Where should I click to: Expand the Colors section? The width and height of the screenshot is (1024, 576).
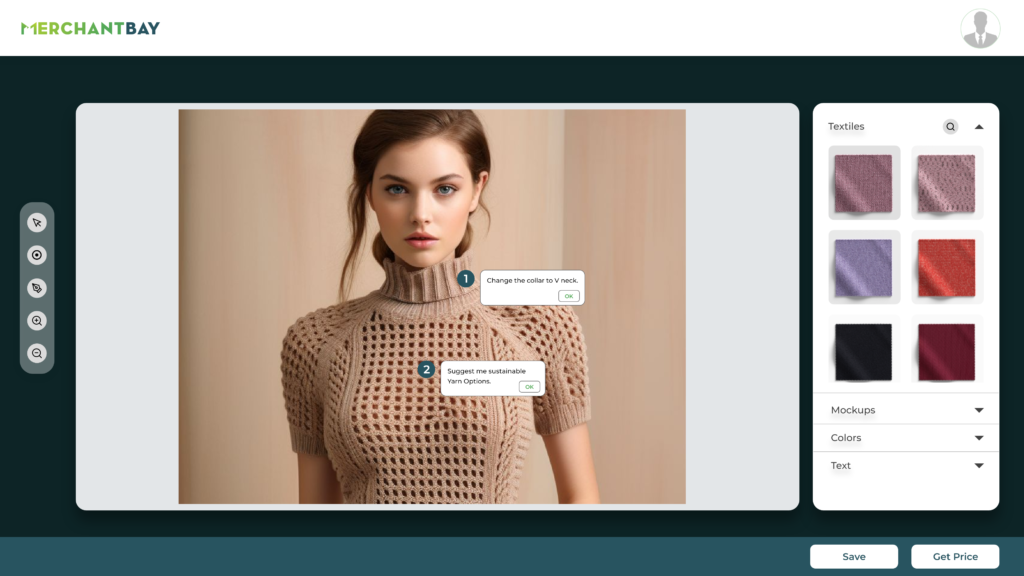point(906,438)
